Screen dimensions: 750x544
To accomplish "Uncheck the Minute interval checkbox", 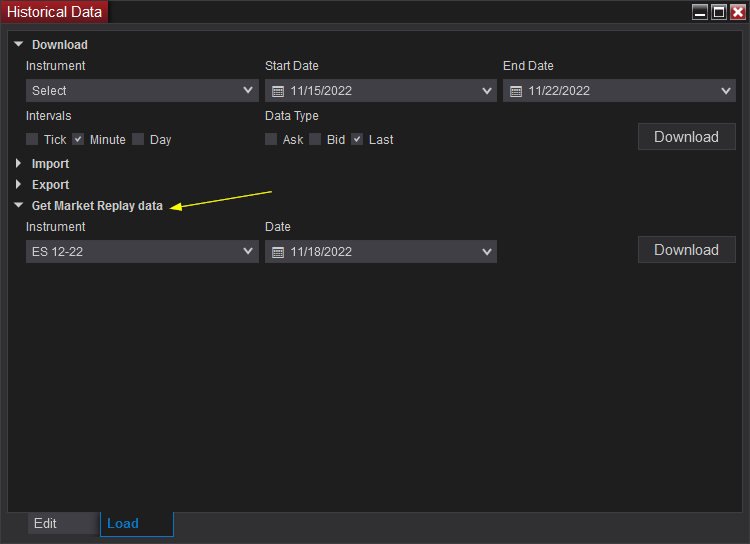I will [x=78, y=139].
